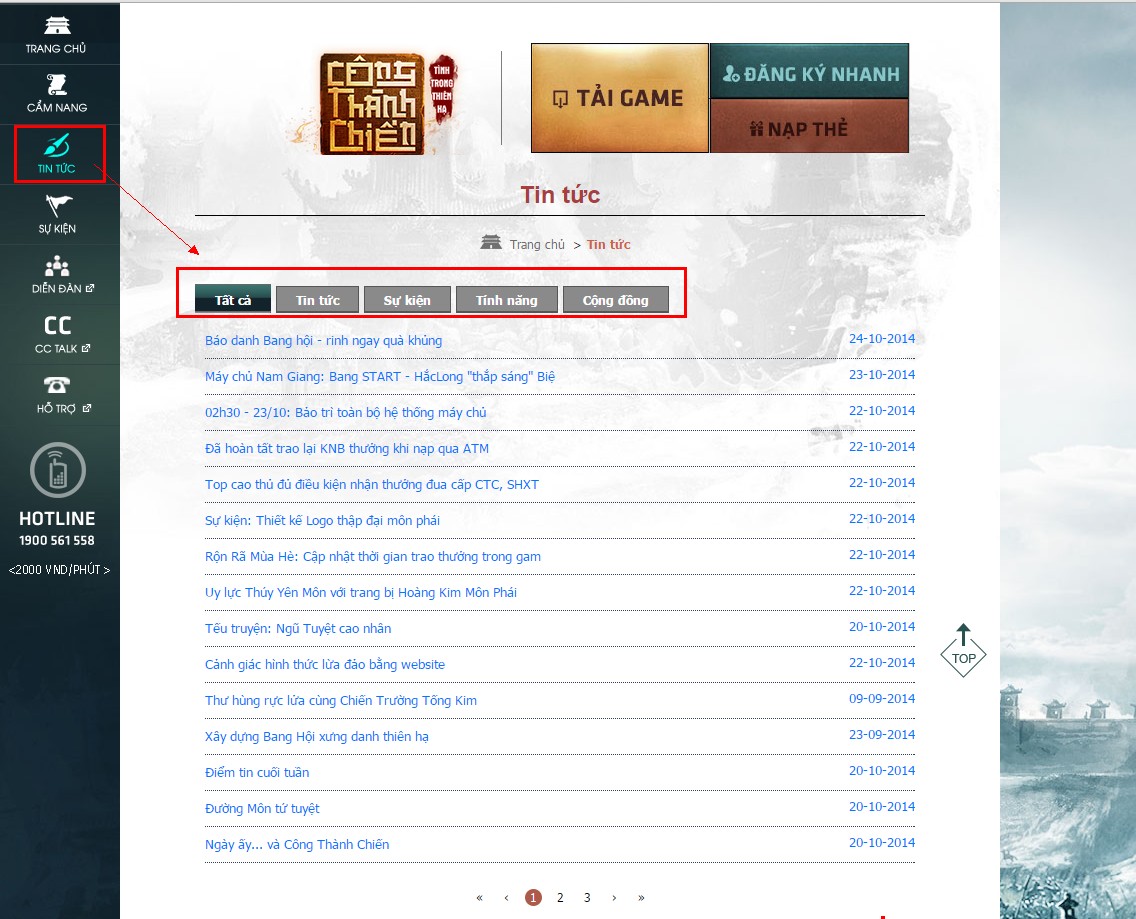The image size is (1136, 919).
Task: Go to the Trang chủ breadcrumb link
Action: click(537, 245)
